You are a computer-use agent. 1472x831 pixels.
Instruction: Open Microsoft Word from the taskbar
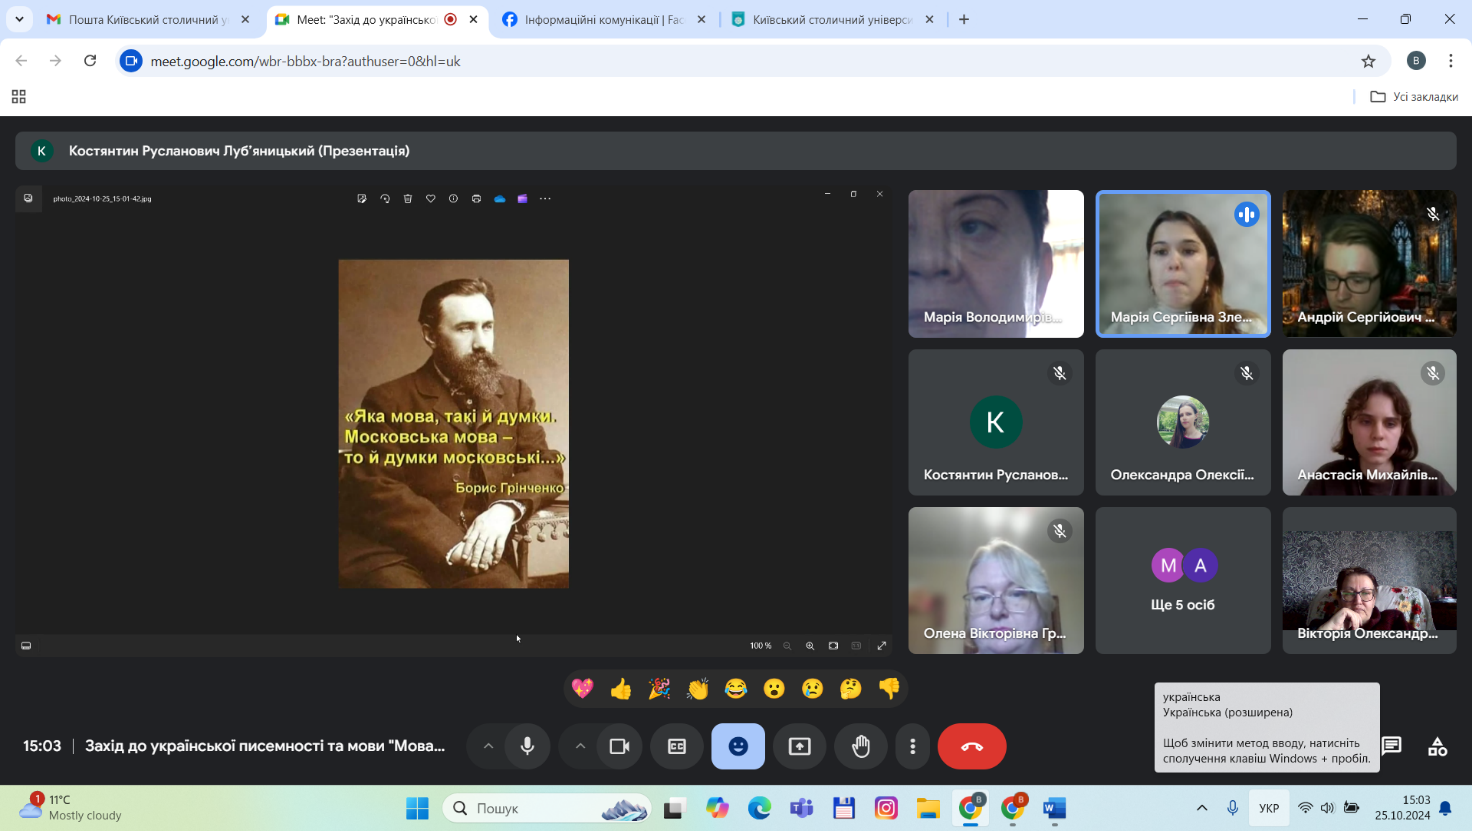pos(1054,808)
